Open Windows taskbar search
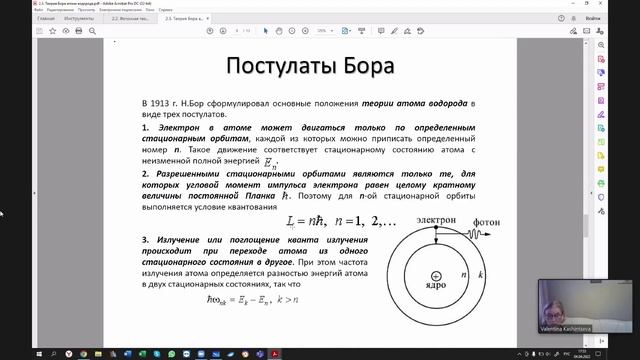 [53, 354]
